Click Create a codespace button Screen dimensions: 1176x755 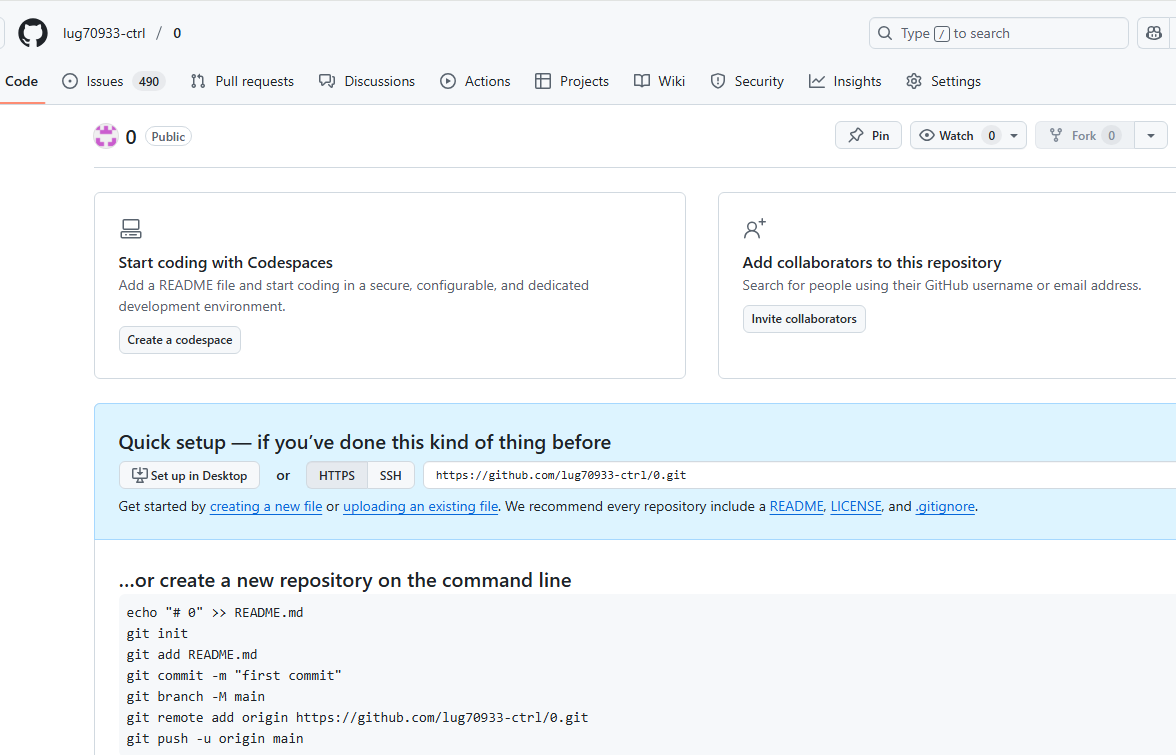pyautogui.click(x=180, y=340)
